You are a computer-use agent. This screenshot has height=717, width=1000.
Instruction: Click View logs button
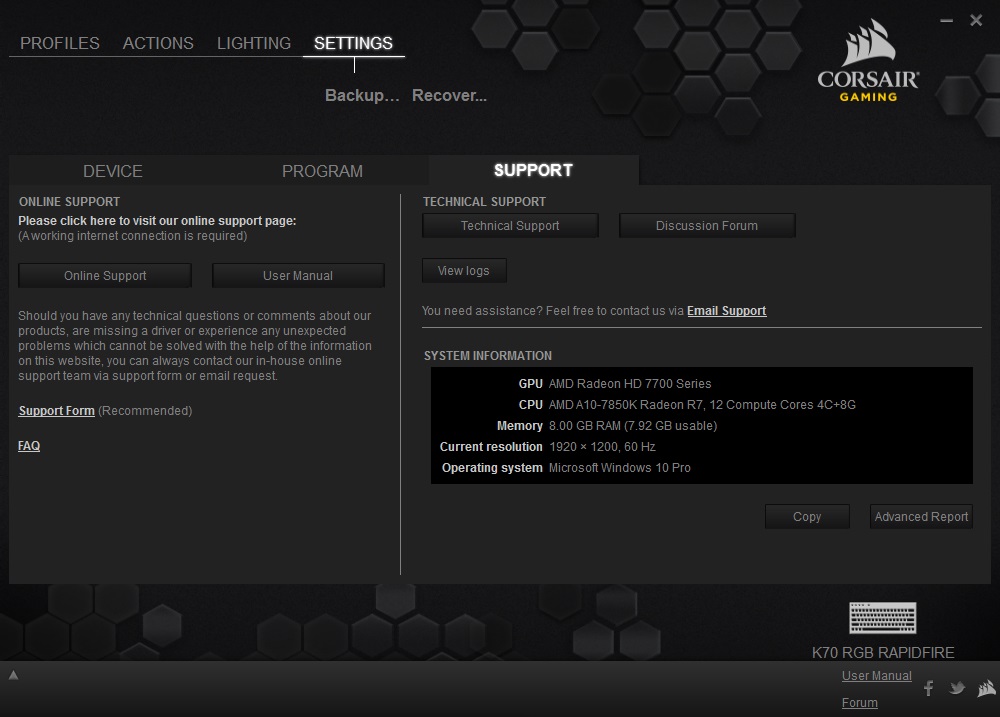(464, 270)
